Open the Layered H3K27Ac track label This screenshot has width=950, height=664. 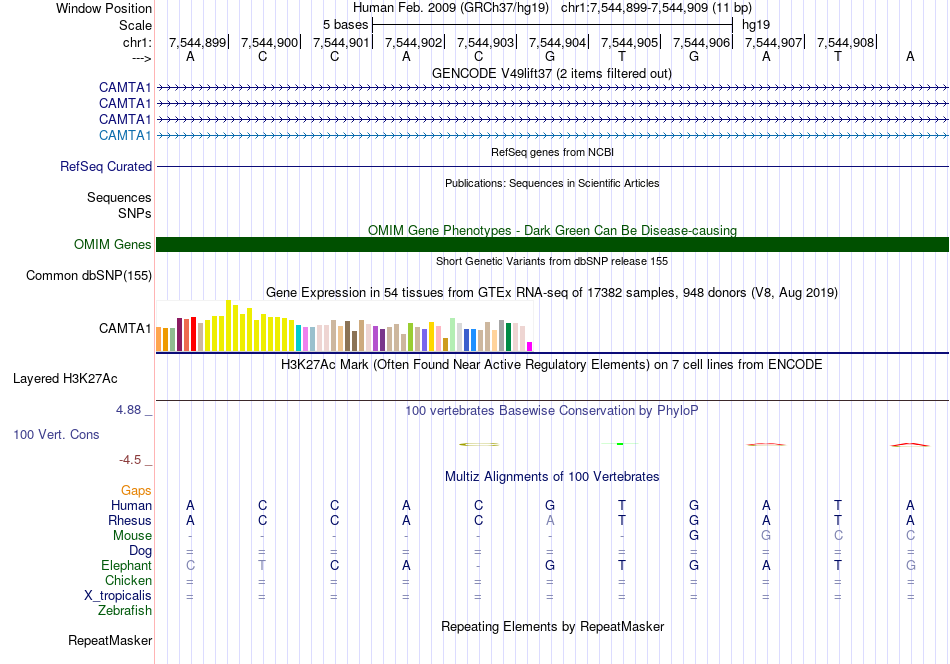(x=65, y=379)
